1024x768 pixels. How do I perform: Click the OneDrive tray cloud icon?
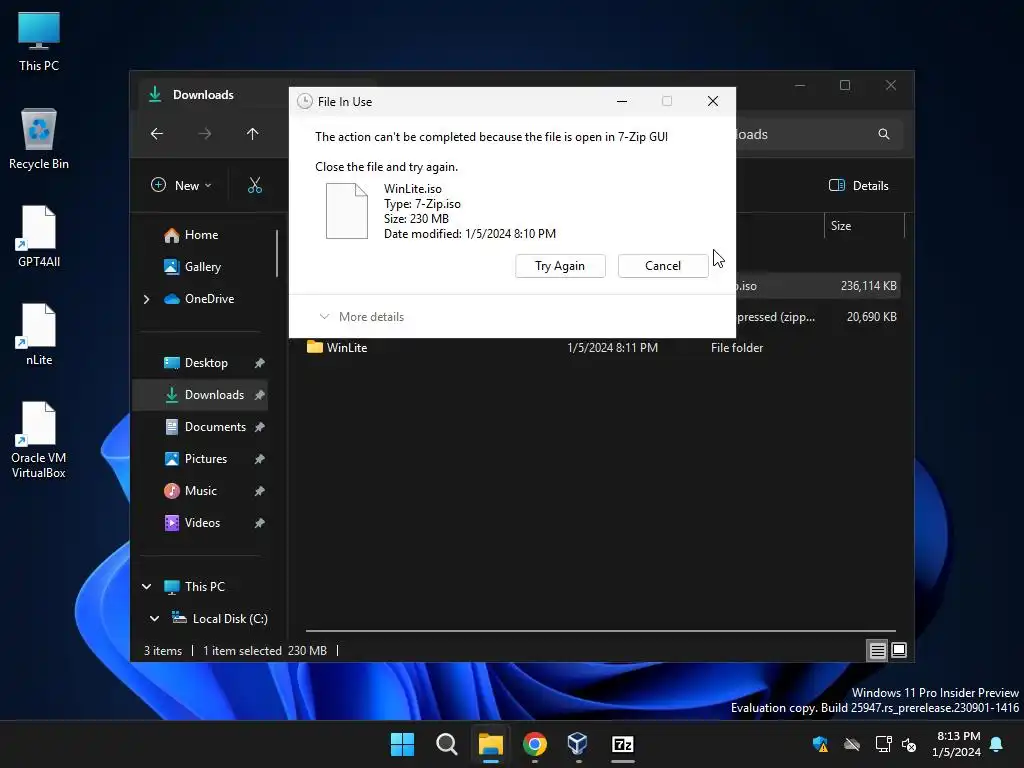pyautogui.click(x=852, y=744)
